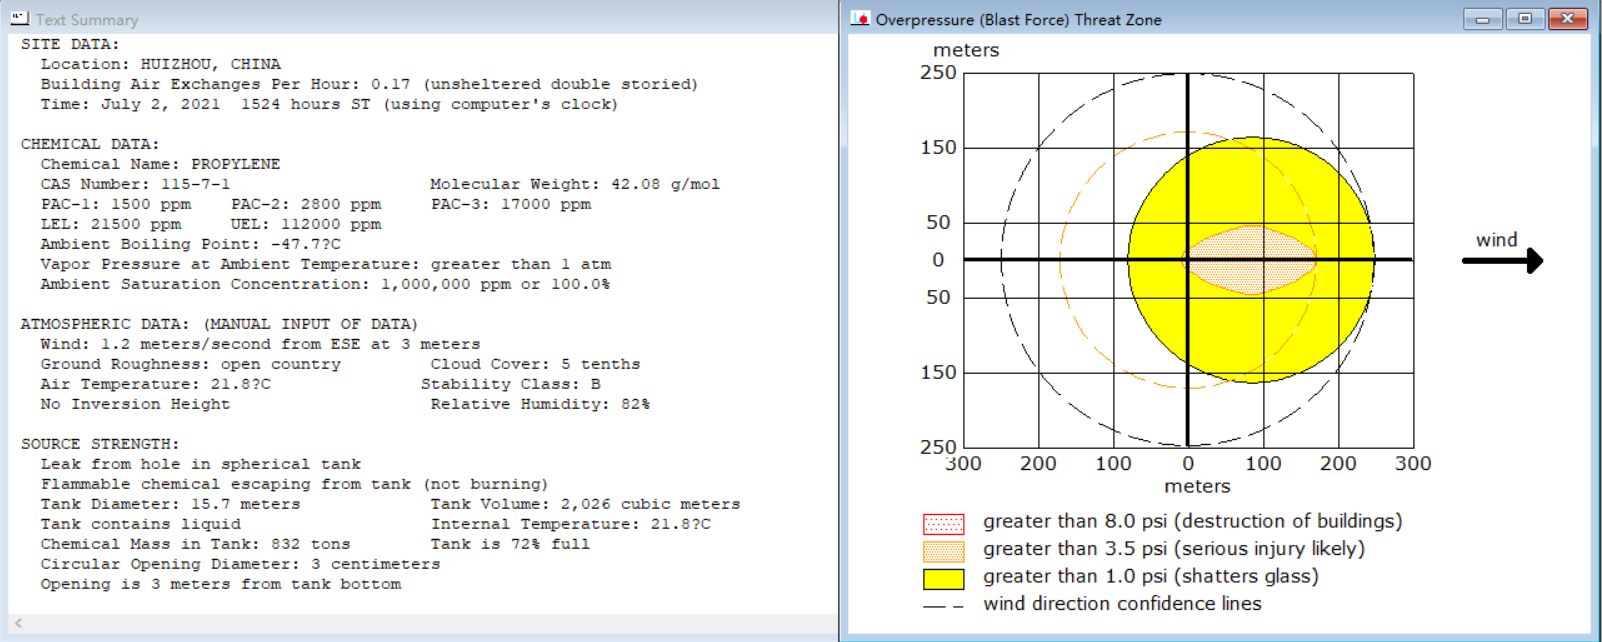Click the Overpressure Threat Zone window icon

tap(860, 19)
